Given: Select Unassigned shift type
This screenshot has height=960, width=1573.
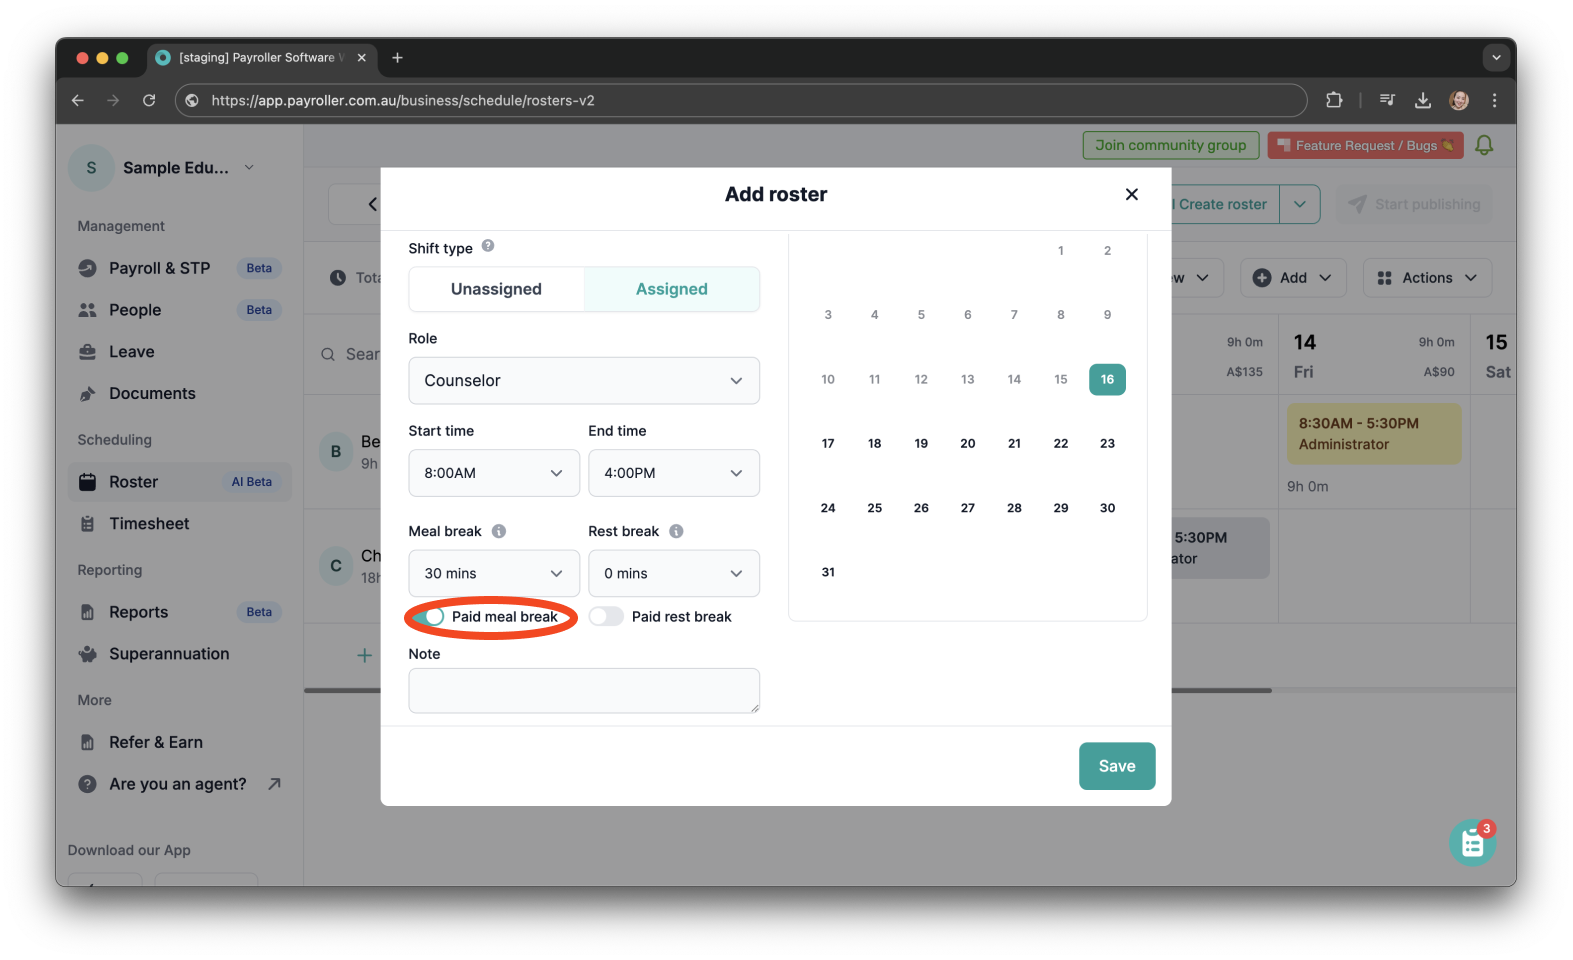Looking at the screenshot, I should point(496,289).
